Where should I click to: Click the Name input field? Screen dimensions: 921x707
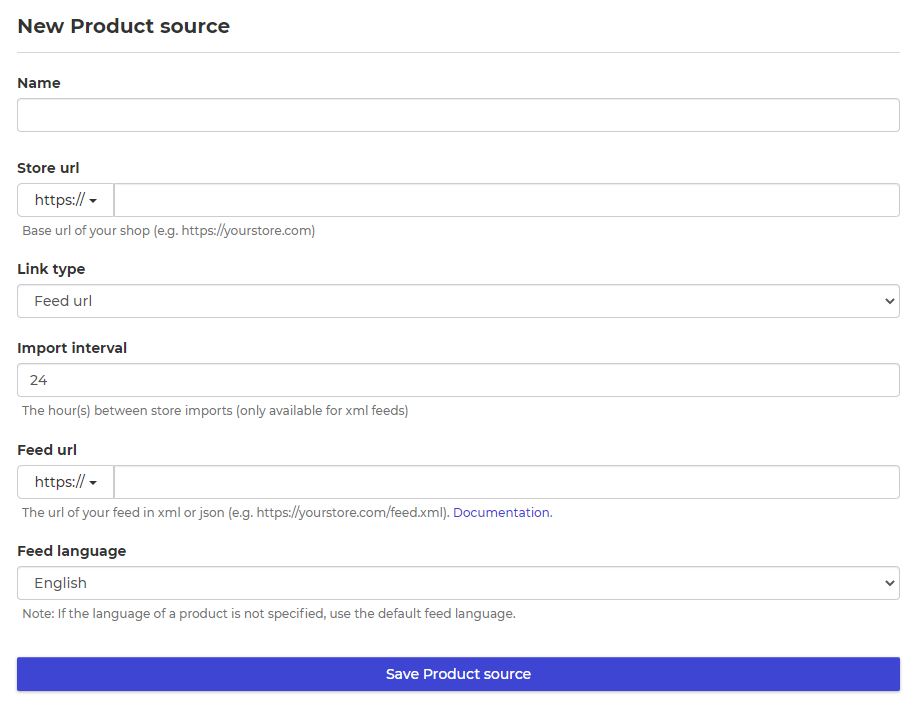pyautogui.click(x=458, y=115)
